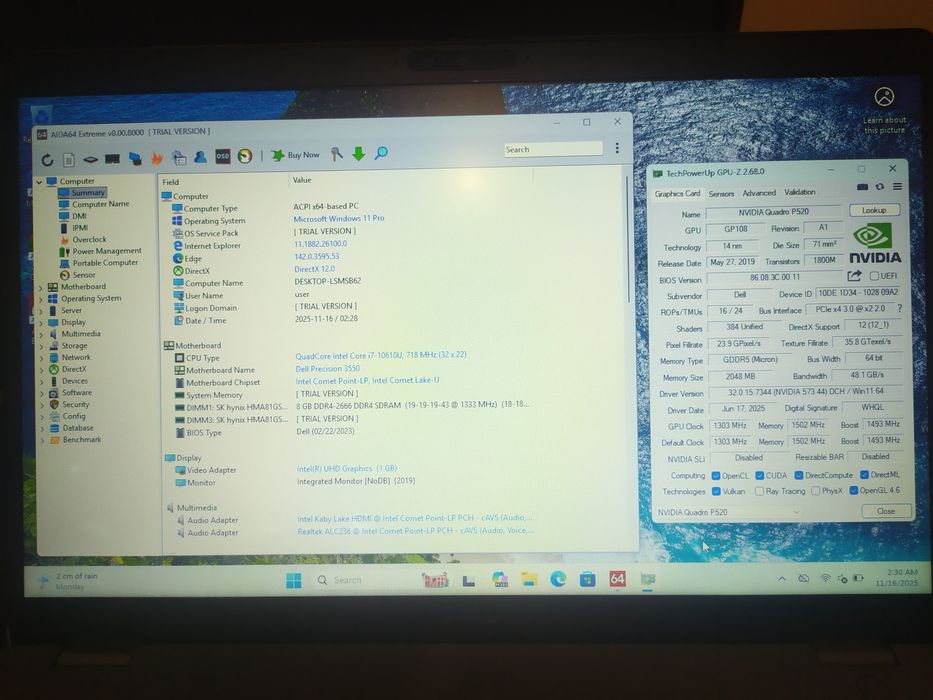The width and height of the screenshot is (933, 700).
Task: Expand the Network tree node
Action: [42, 358]
